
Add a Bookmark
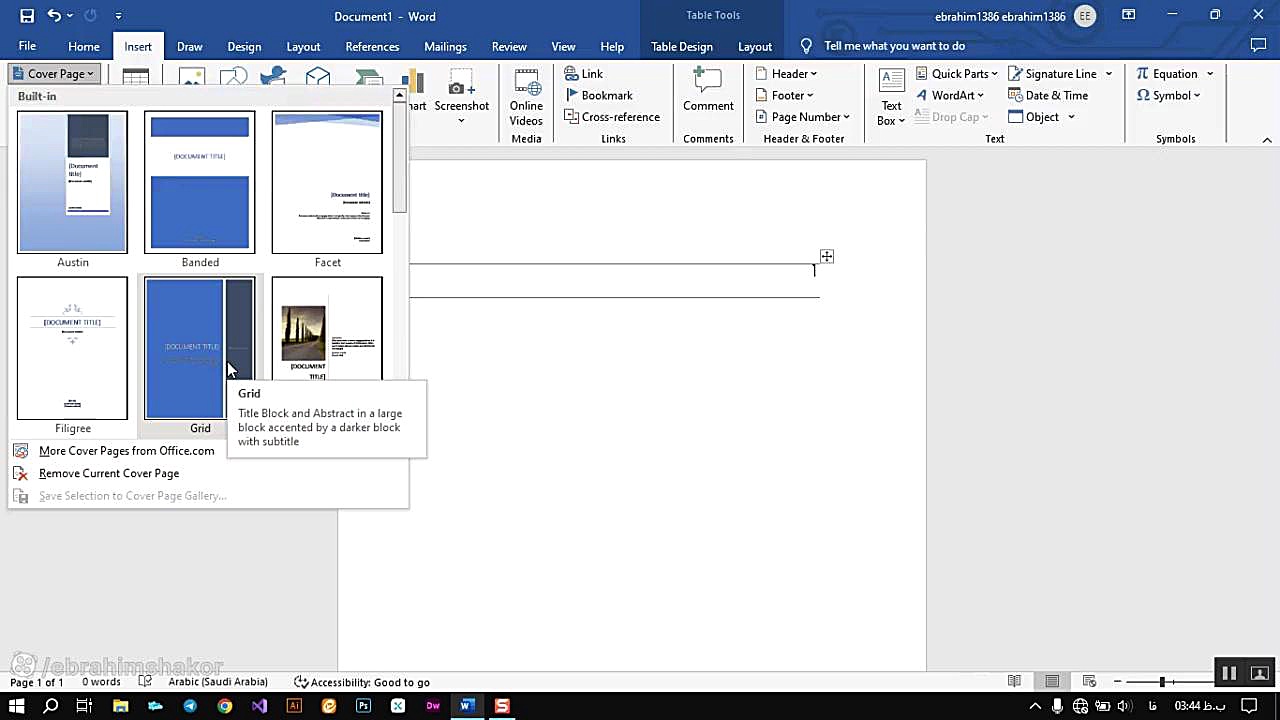pos(599,95)
